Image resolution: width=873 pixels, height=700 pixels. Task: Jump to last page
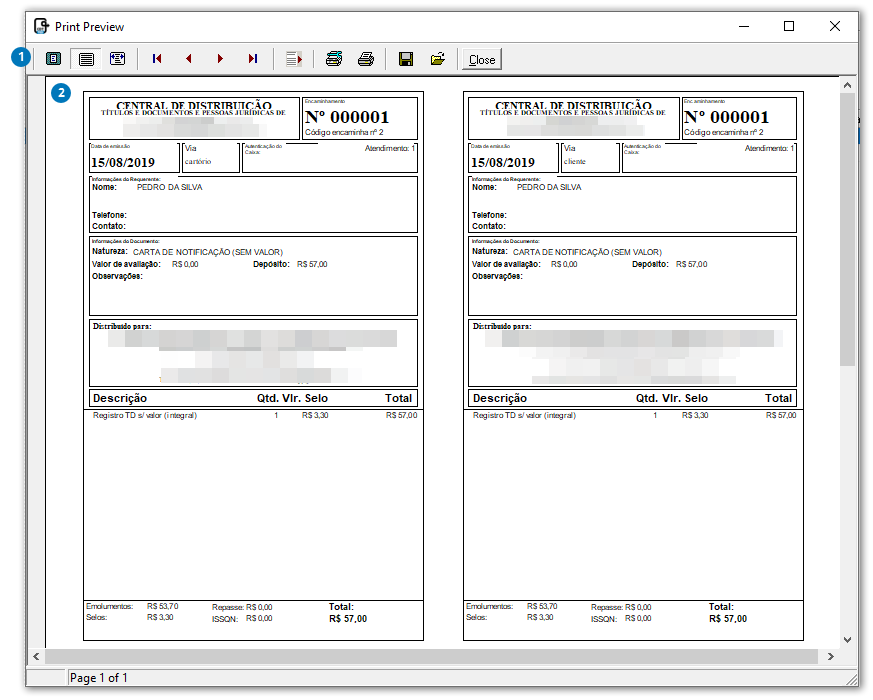(x=253, y=58)
